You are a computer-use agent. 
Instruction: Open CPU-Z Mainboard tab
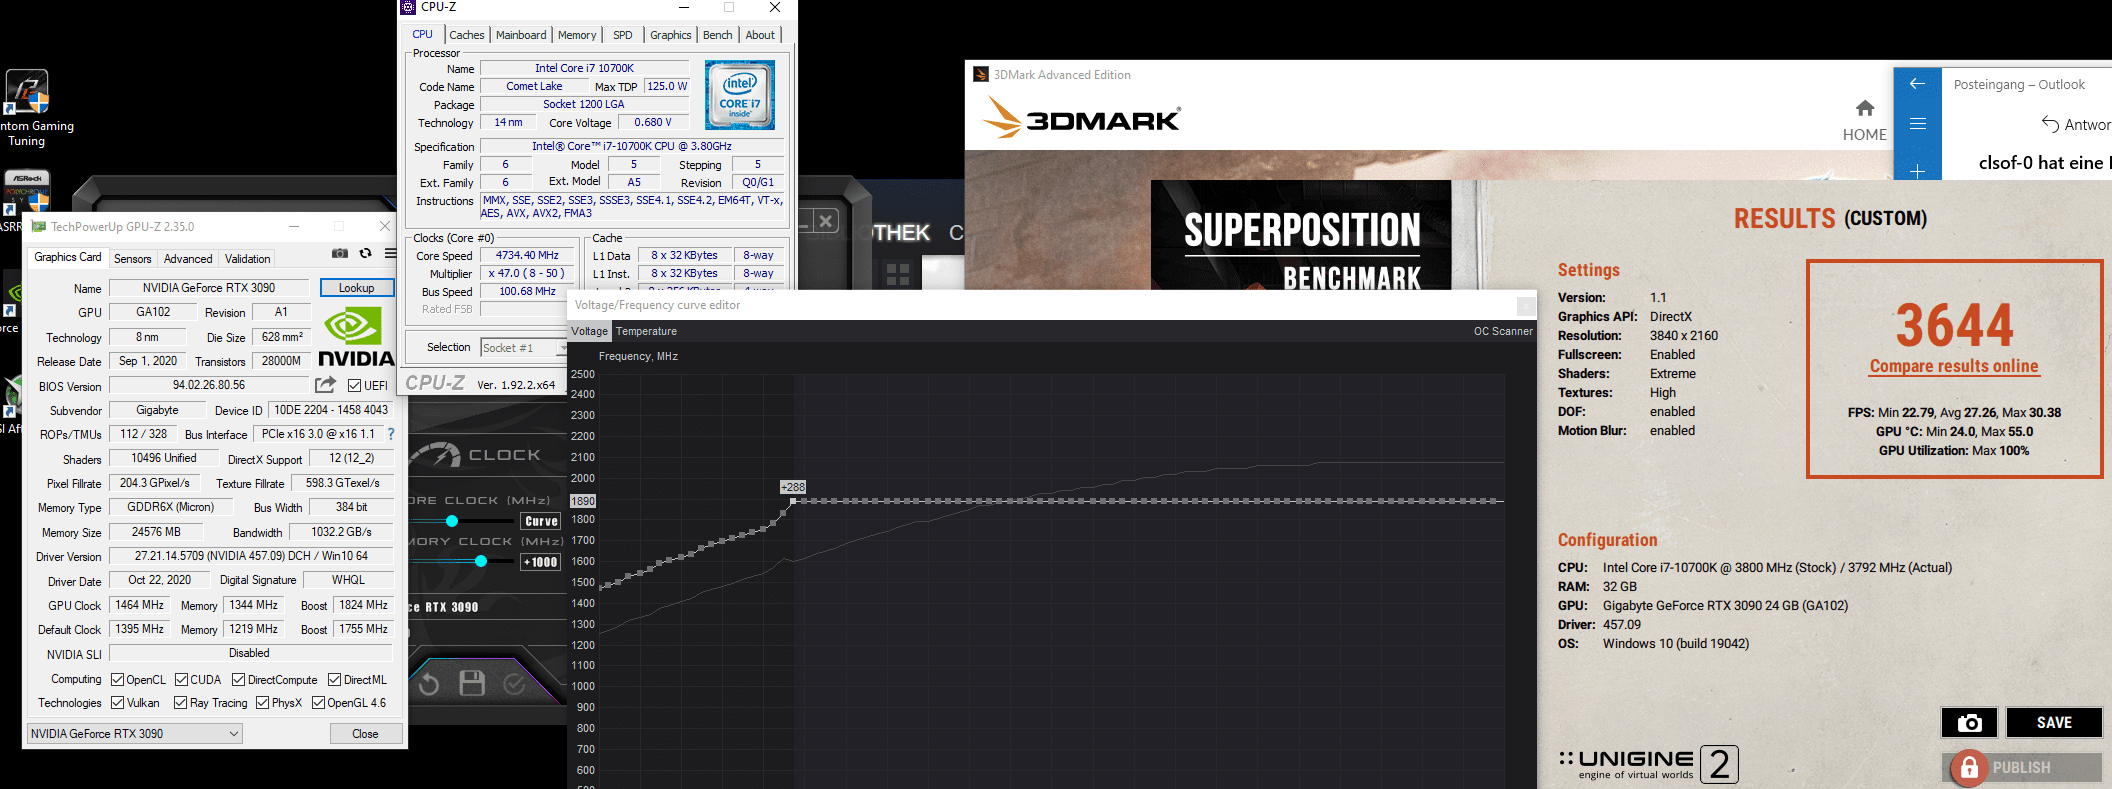(521, 35)
